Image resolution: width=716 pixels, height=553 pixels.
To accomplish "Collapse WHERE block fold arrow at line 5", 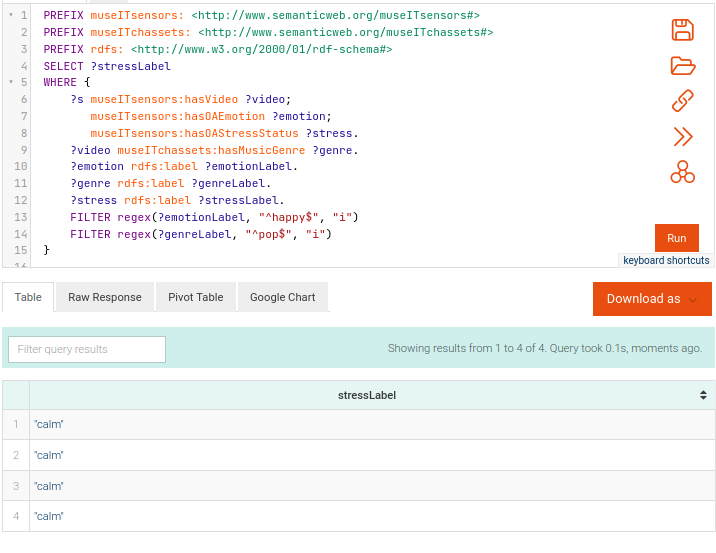I will [10, 82].
